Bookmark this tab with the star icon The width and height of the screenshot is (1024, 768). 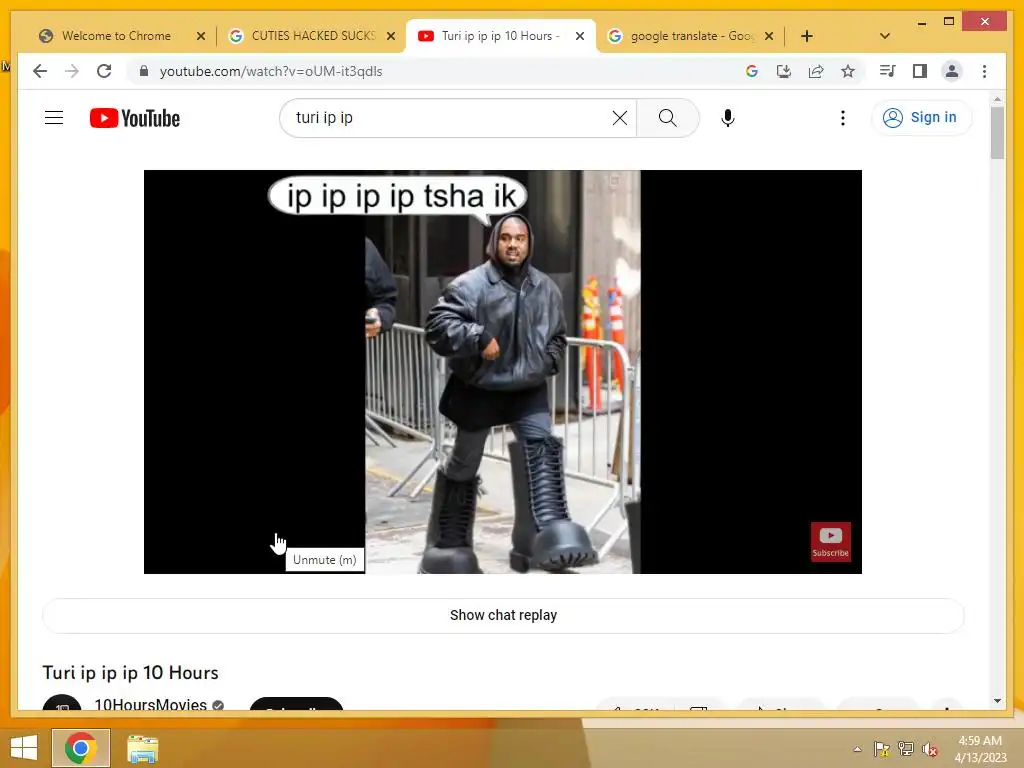click(x=848, y=71)
